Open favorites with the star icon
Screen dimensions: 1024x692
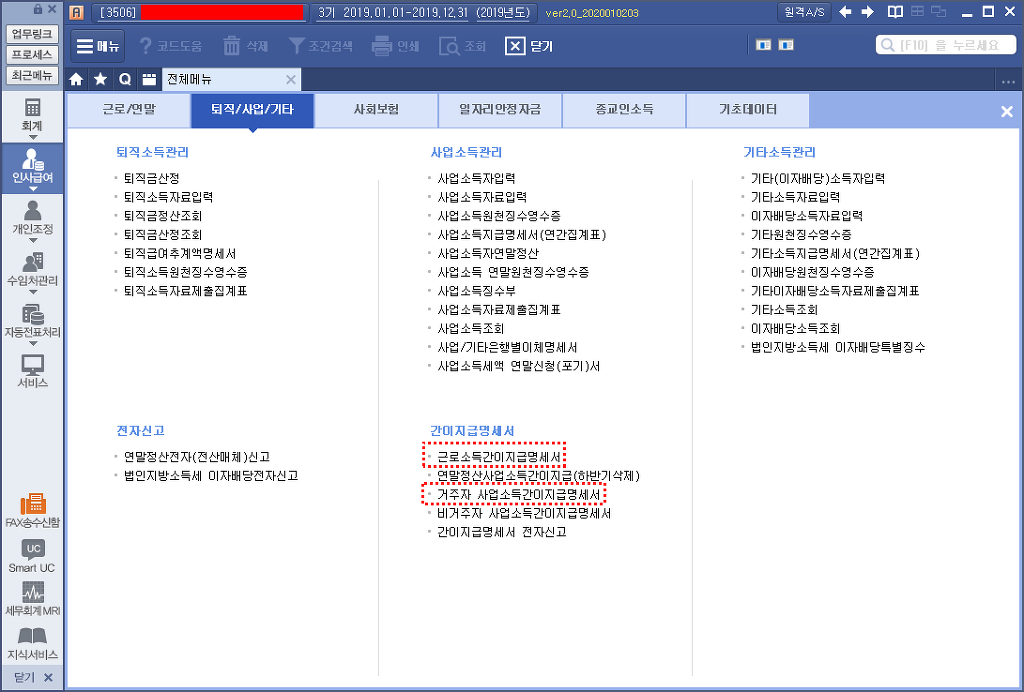coord(100,79)
